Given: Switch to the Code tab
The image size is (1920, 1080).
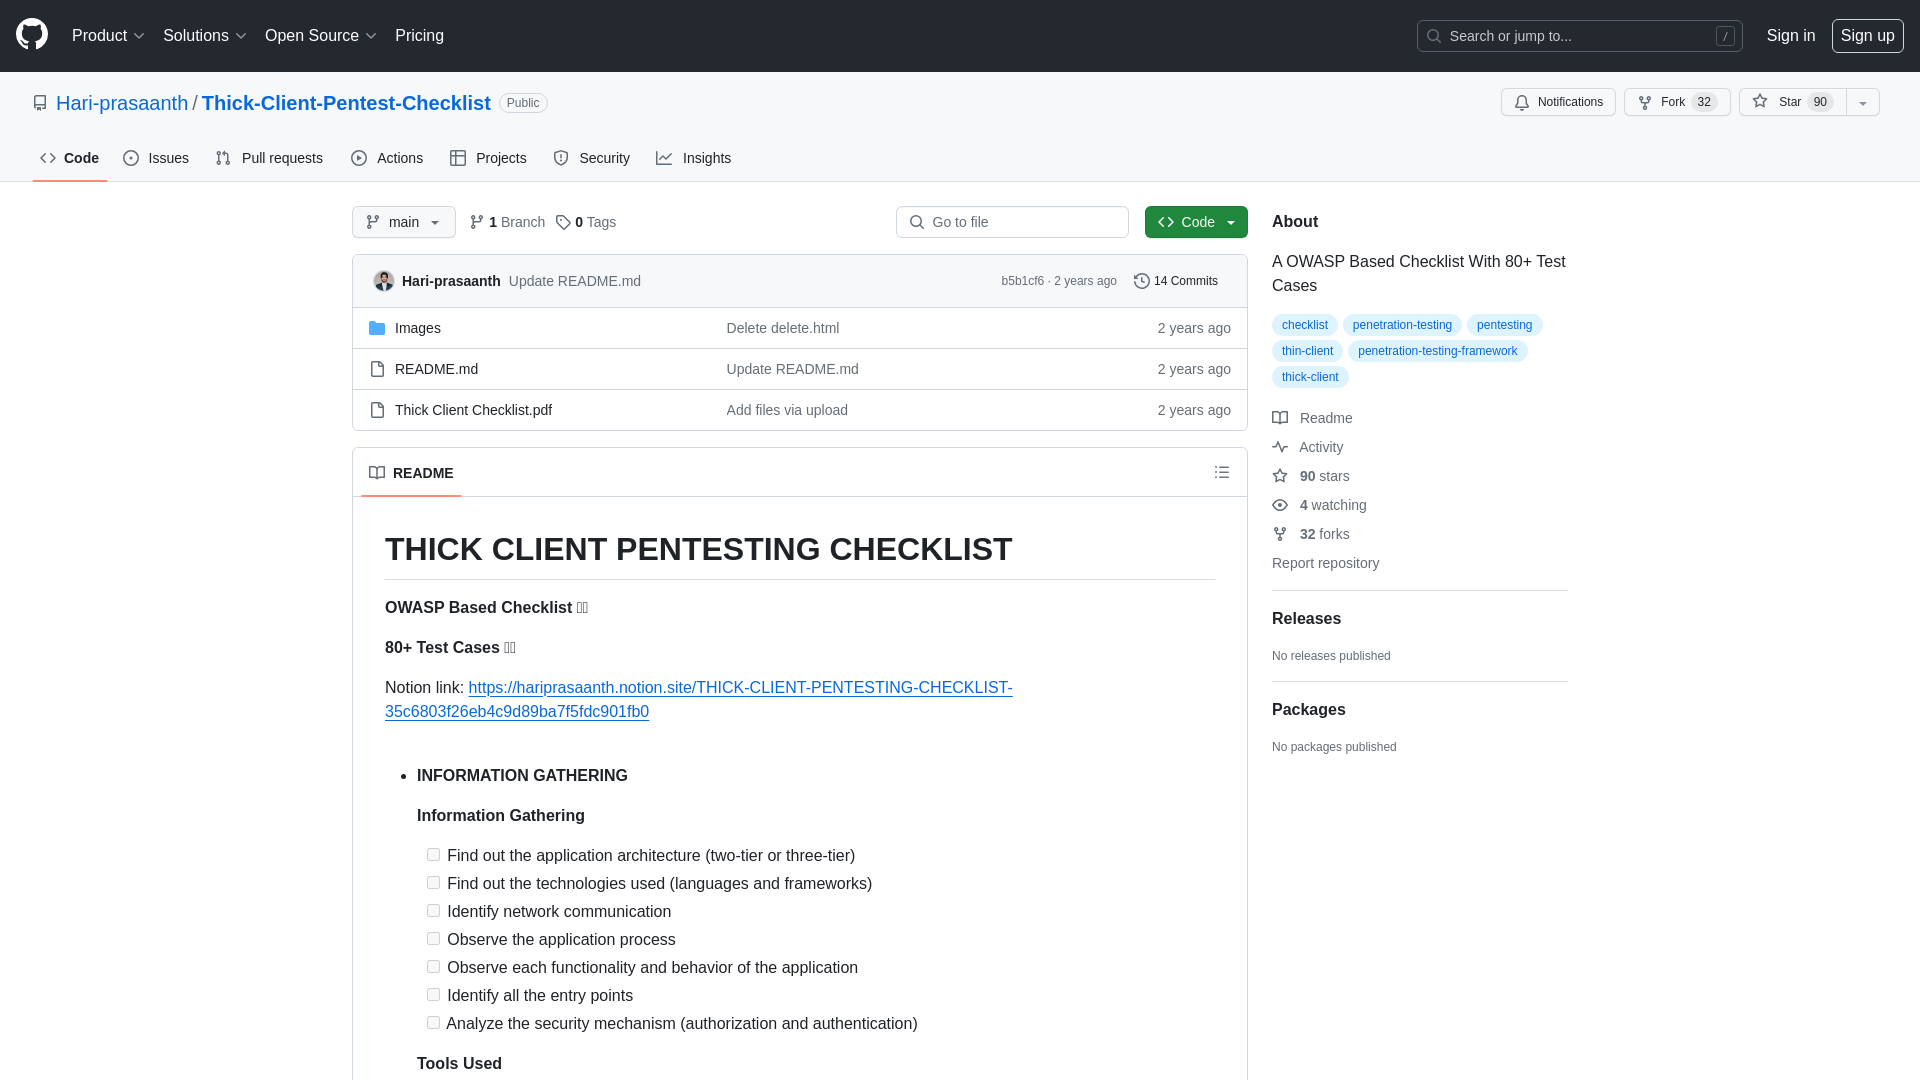Looking at the screenshot, I should pos(70,158).
